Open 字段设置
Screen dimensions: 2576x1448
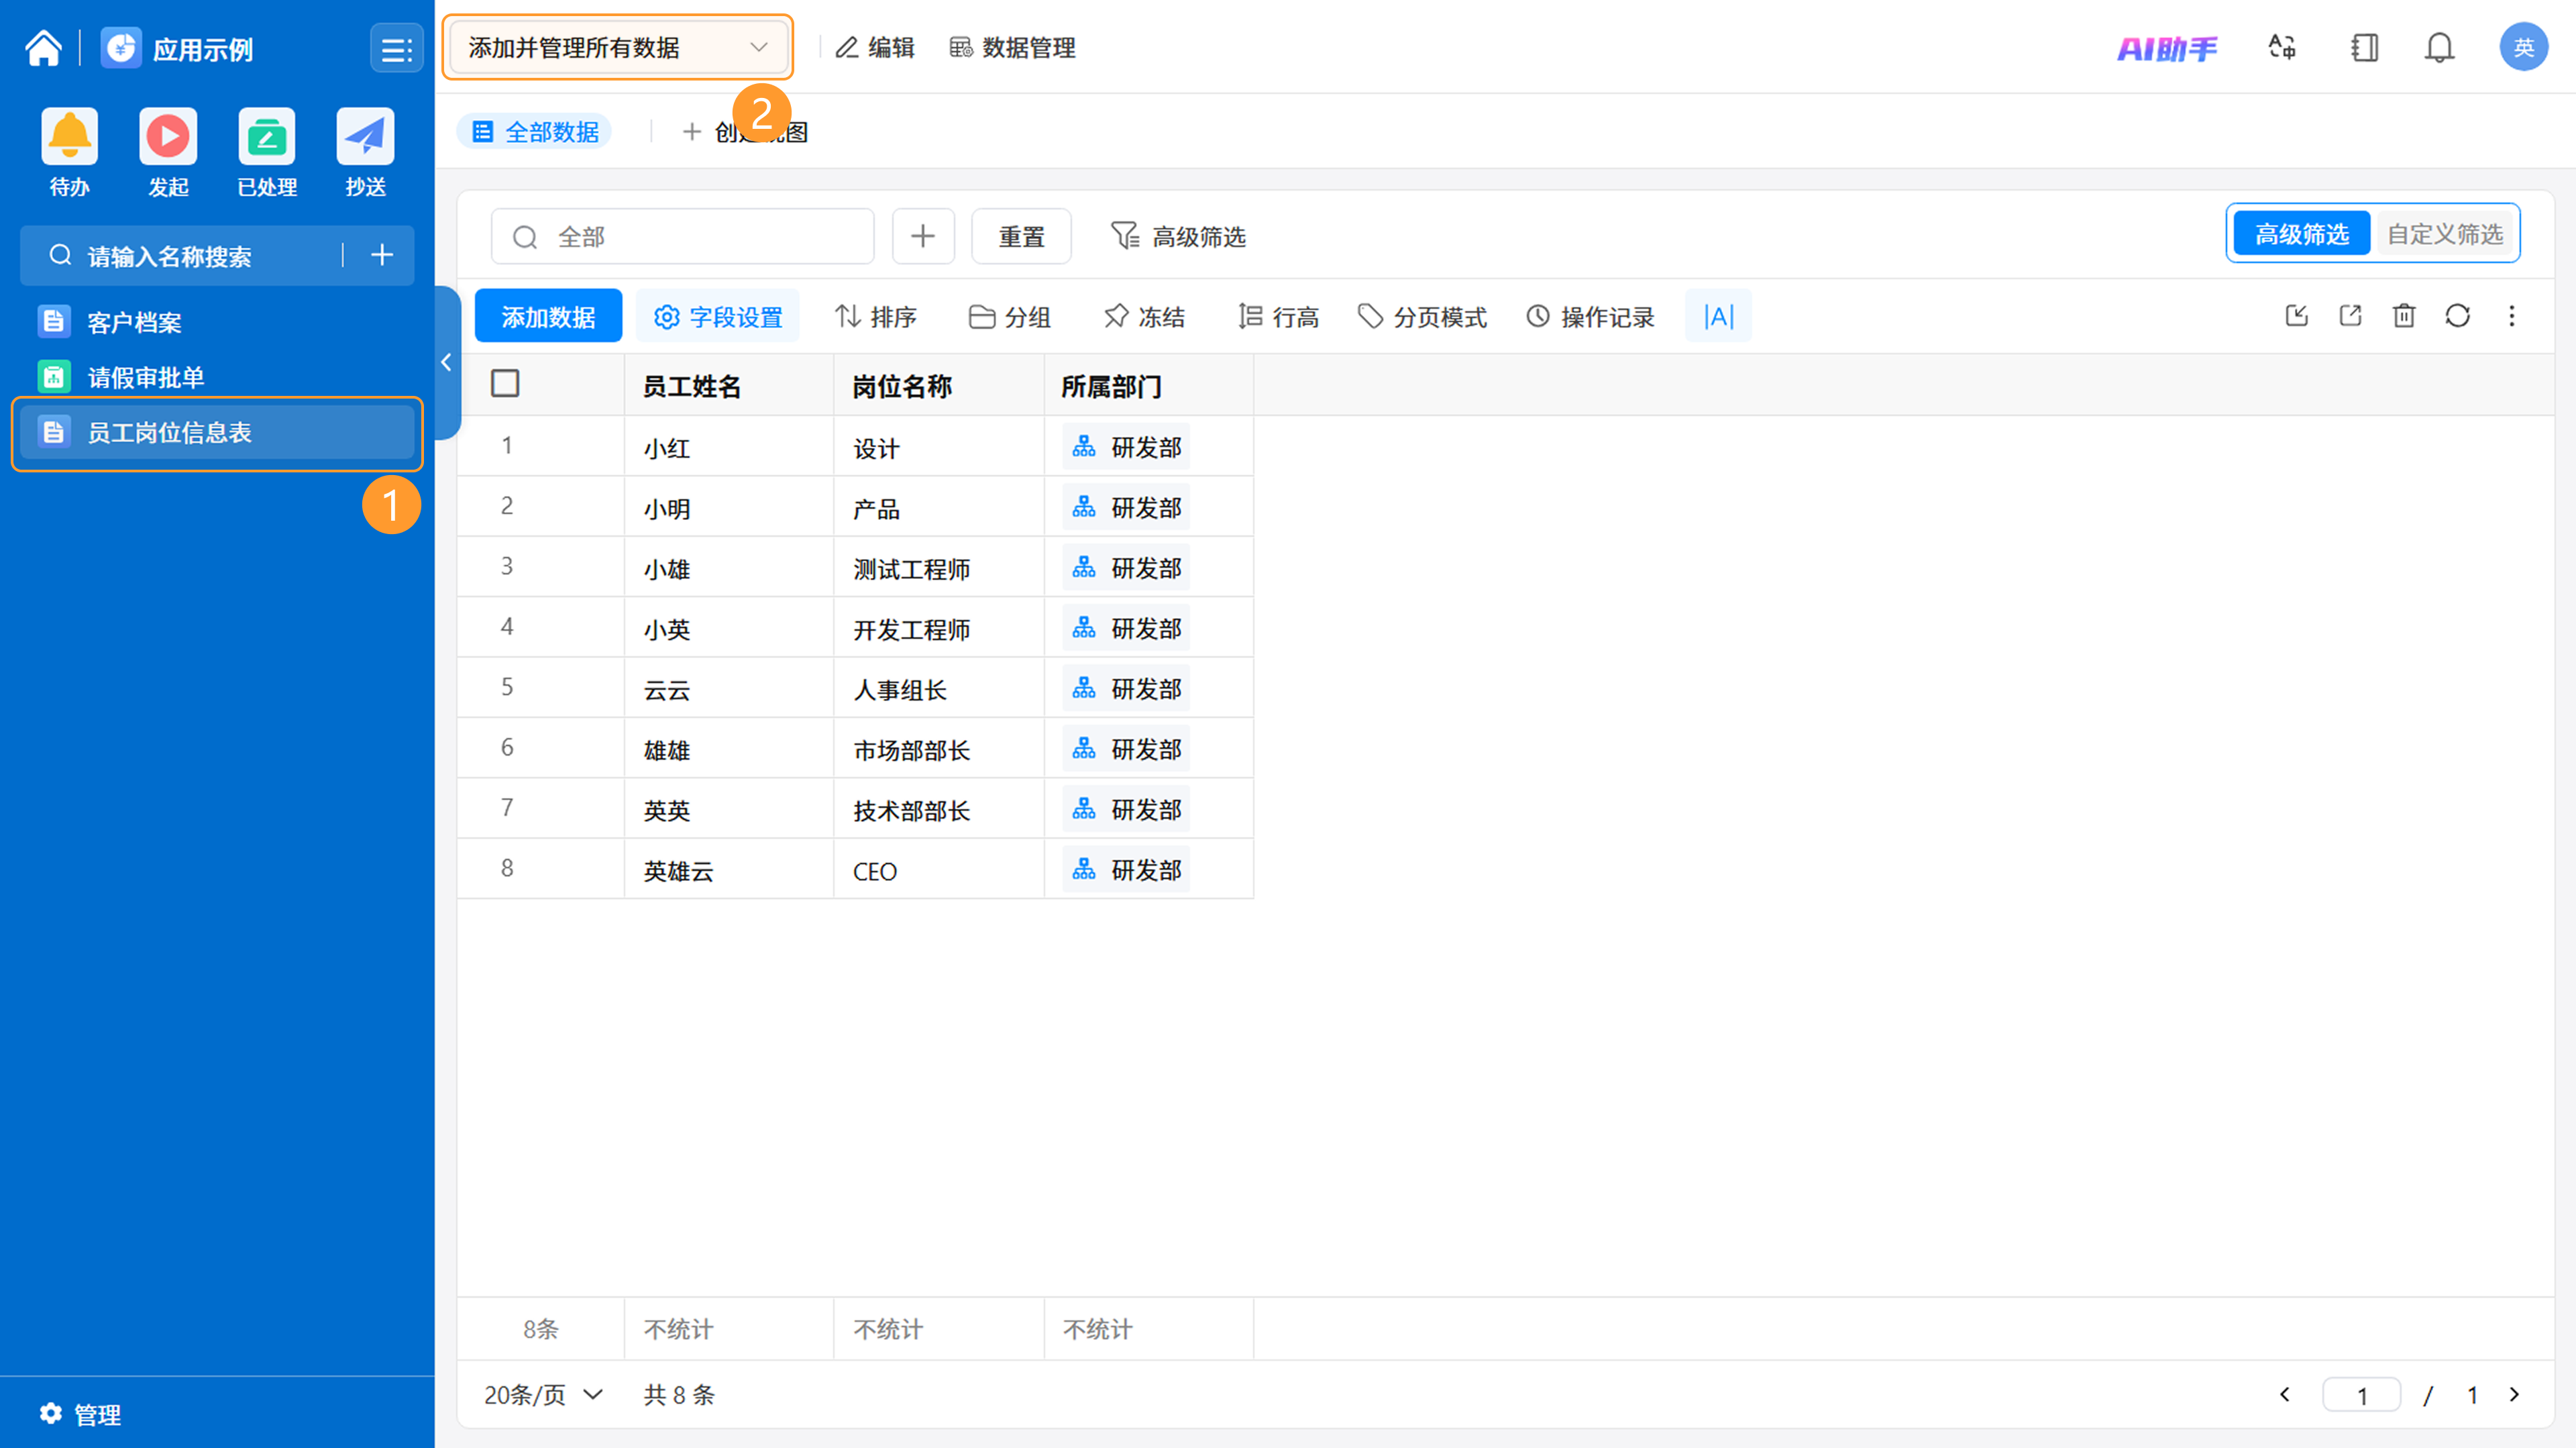pos(717,316)
